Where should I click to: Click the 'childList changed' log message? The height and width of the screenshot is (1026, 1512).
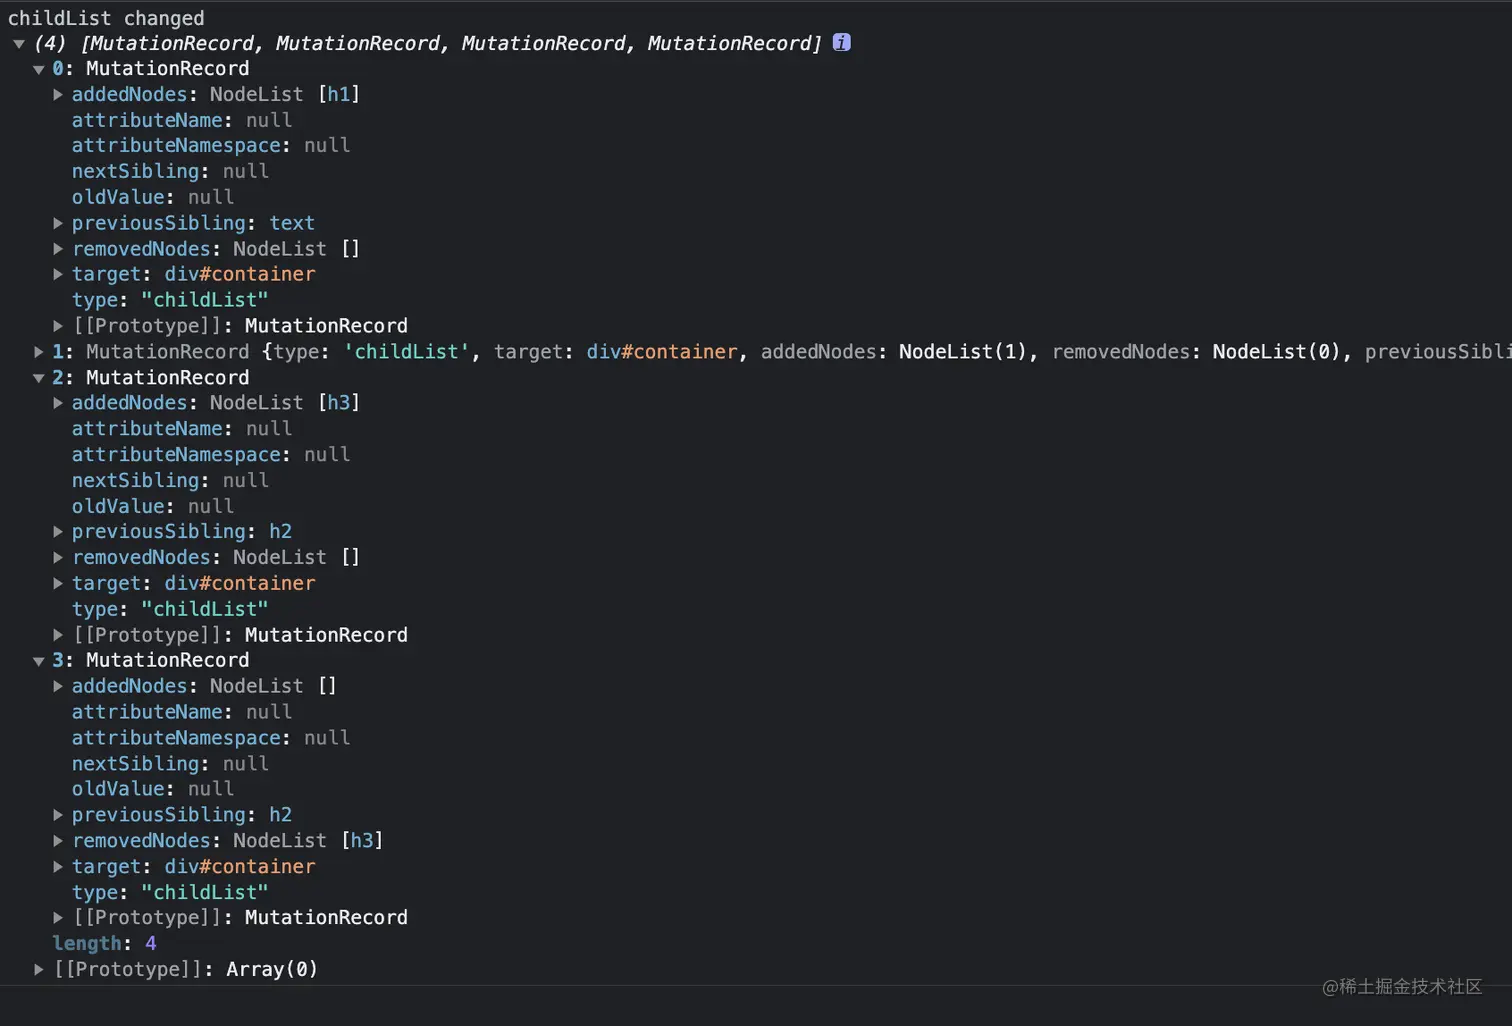tap(106, 18)
